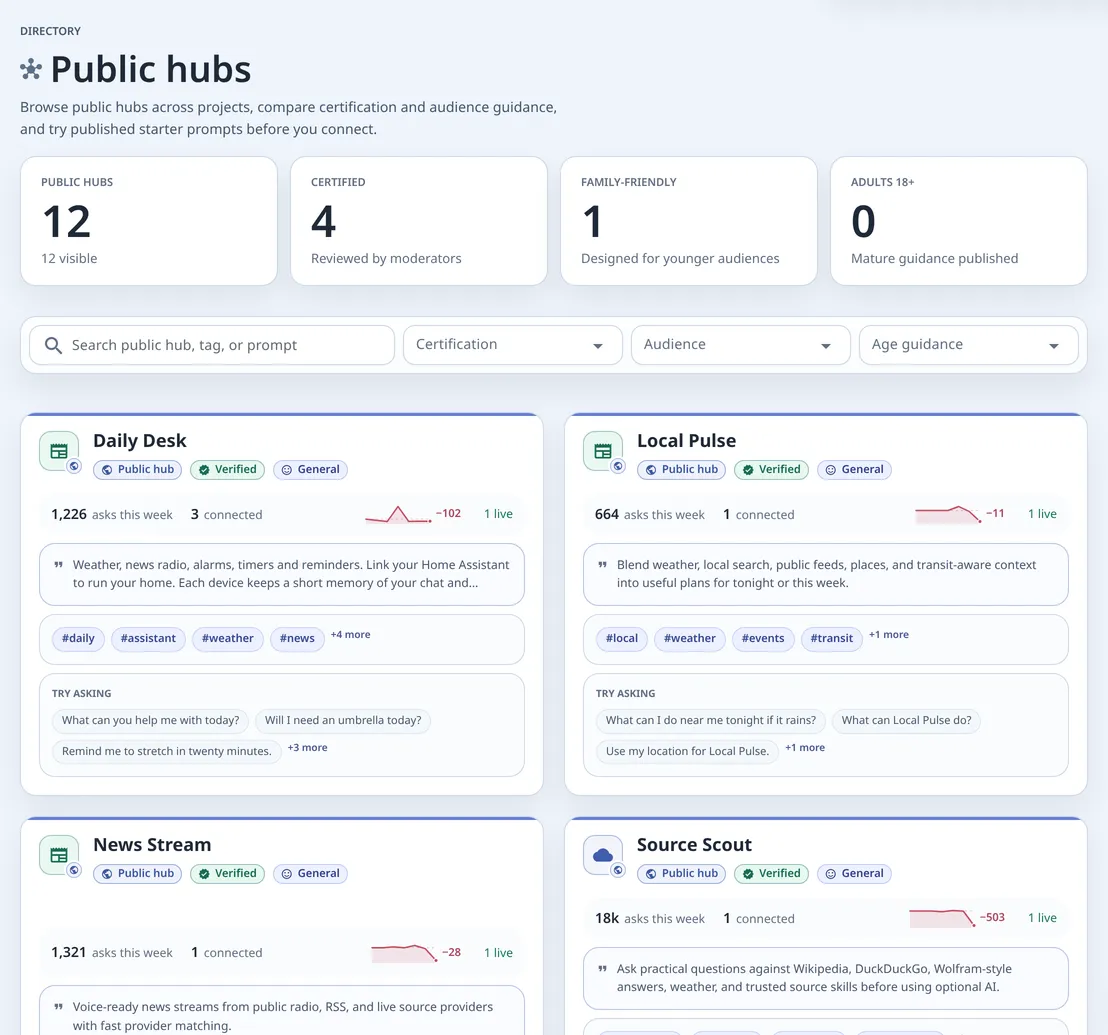The width and height of the screenshot is (1108, 1035).
Task: Click the quote mark in Daily Desk description
Action: point(59,565)
